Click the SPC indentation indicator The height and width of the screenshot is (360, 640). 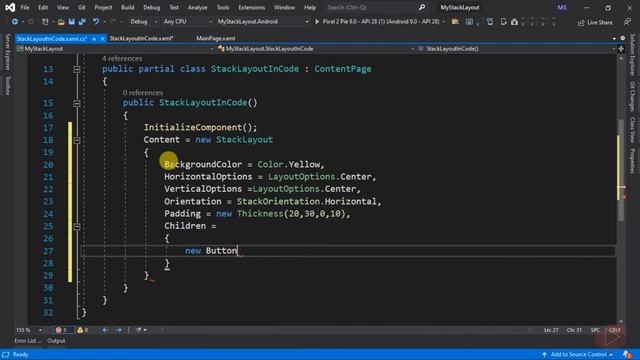pos(595,330)
